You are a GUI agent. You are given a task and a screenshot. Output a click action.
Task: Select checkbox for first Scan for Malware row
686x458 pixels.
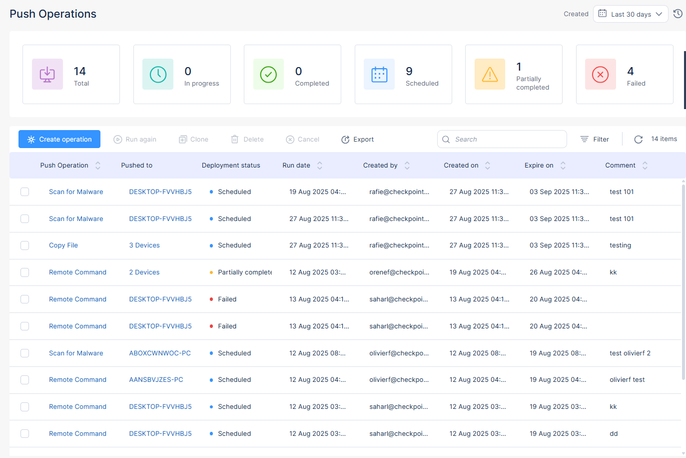click(24, 192)
